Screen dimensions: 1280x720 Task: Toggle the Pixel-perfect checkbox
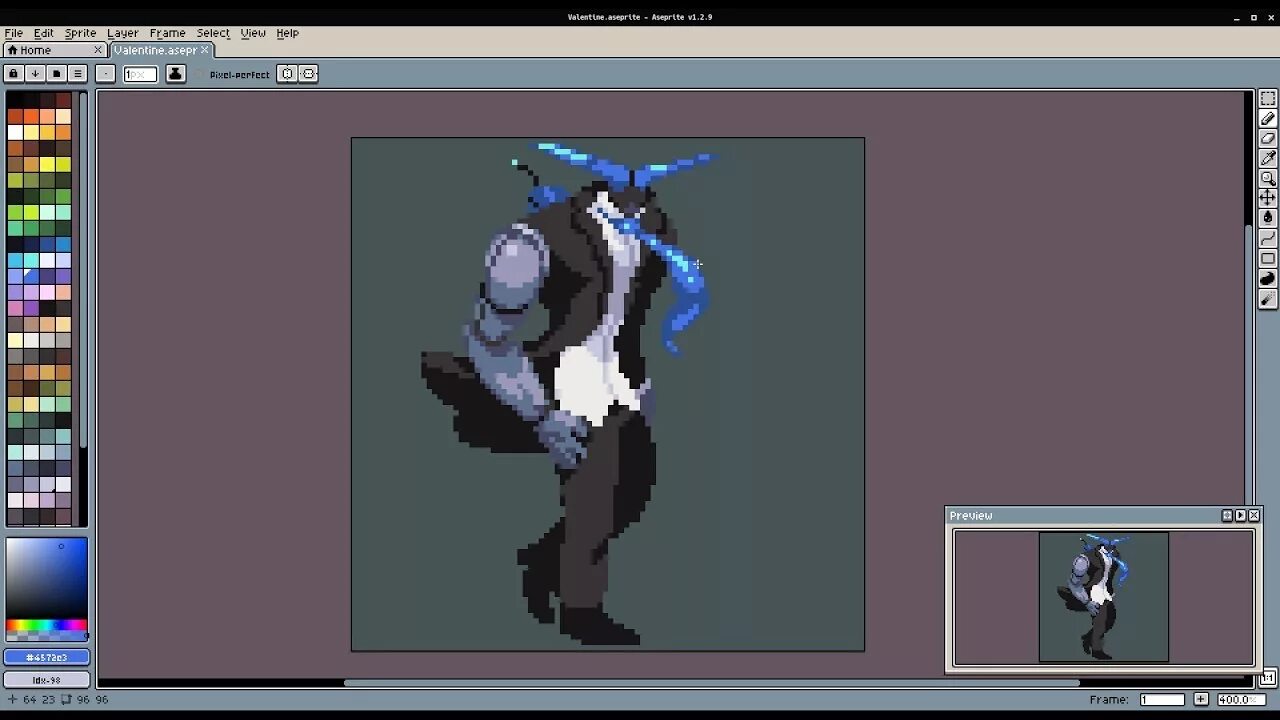pyautogui.click(x=233, y=74)
